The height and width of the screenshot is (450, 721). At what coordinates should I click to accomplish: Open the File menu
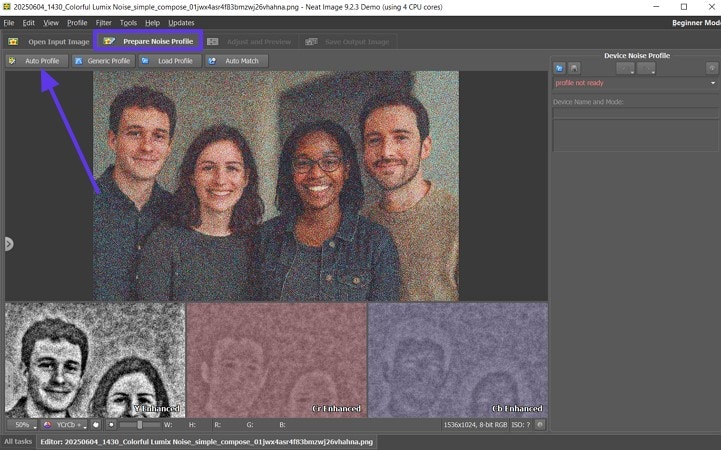point(9,23)
